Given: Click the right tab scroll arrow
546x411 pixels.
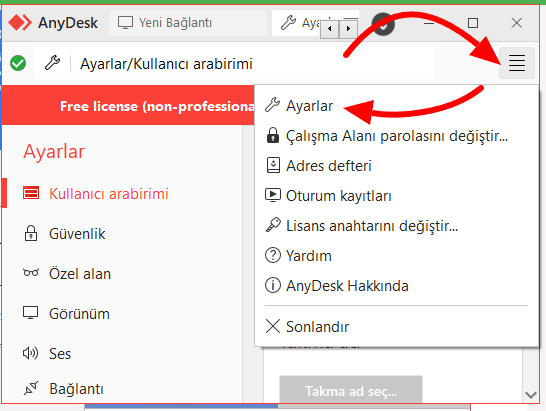Looking at the screenshot, I should pos(348,29).
